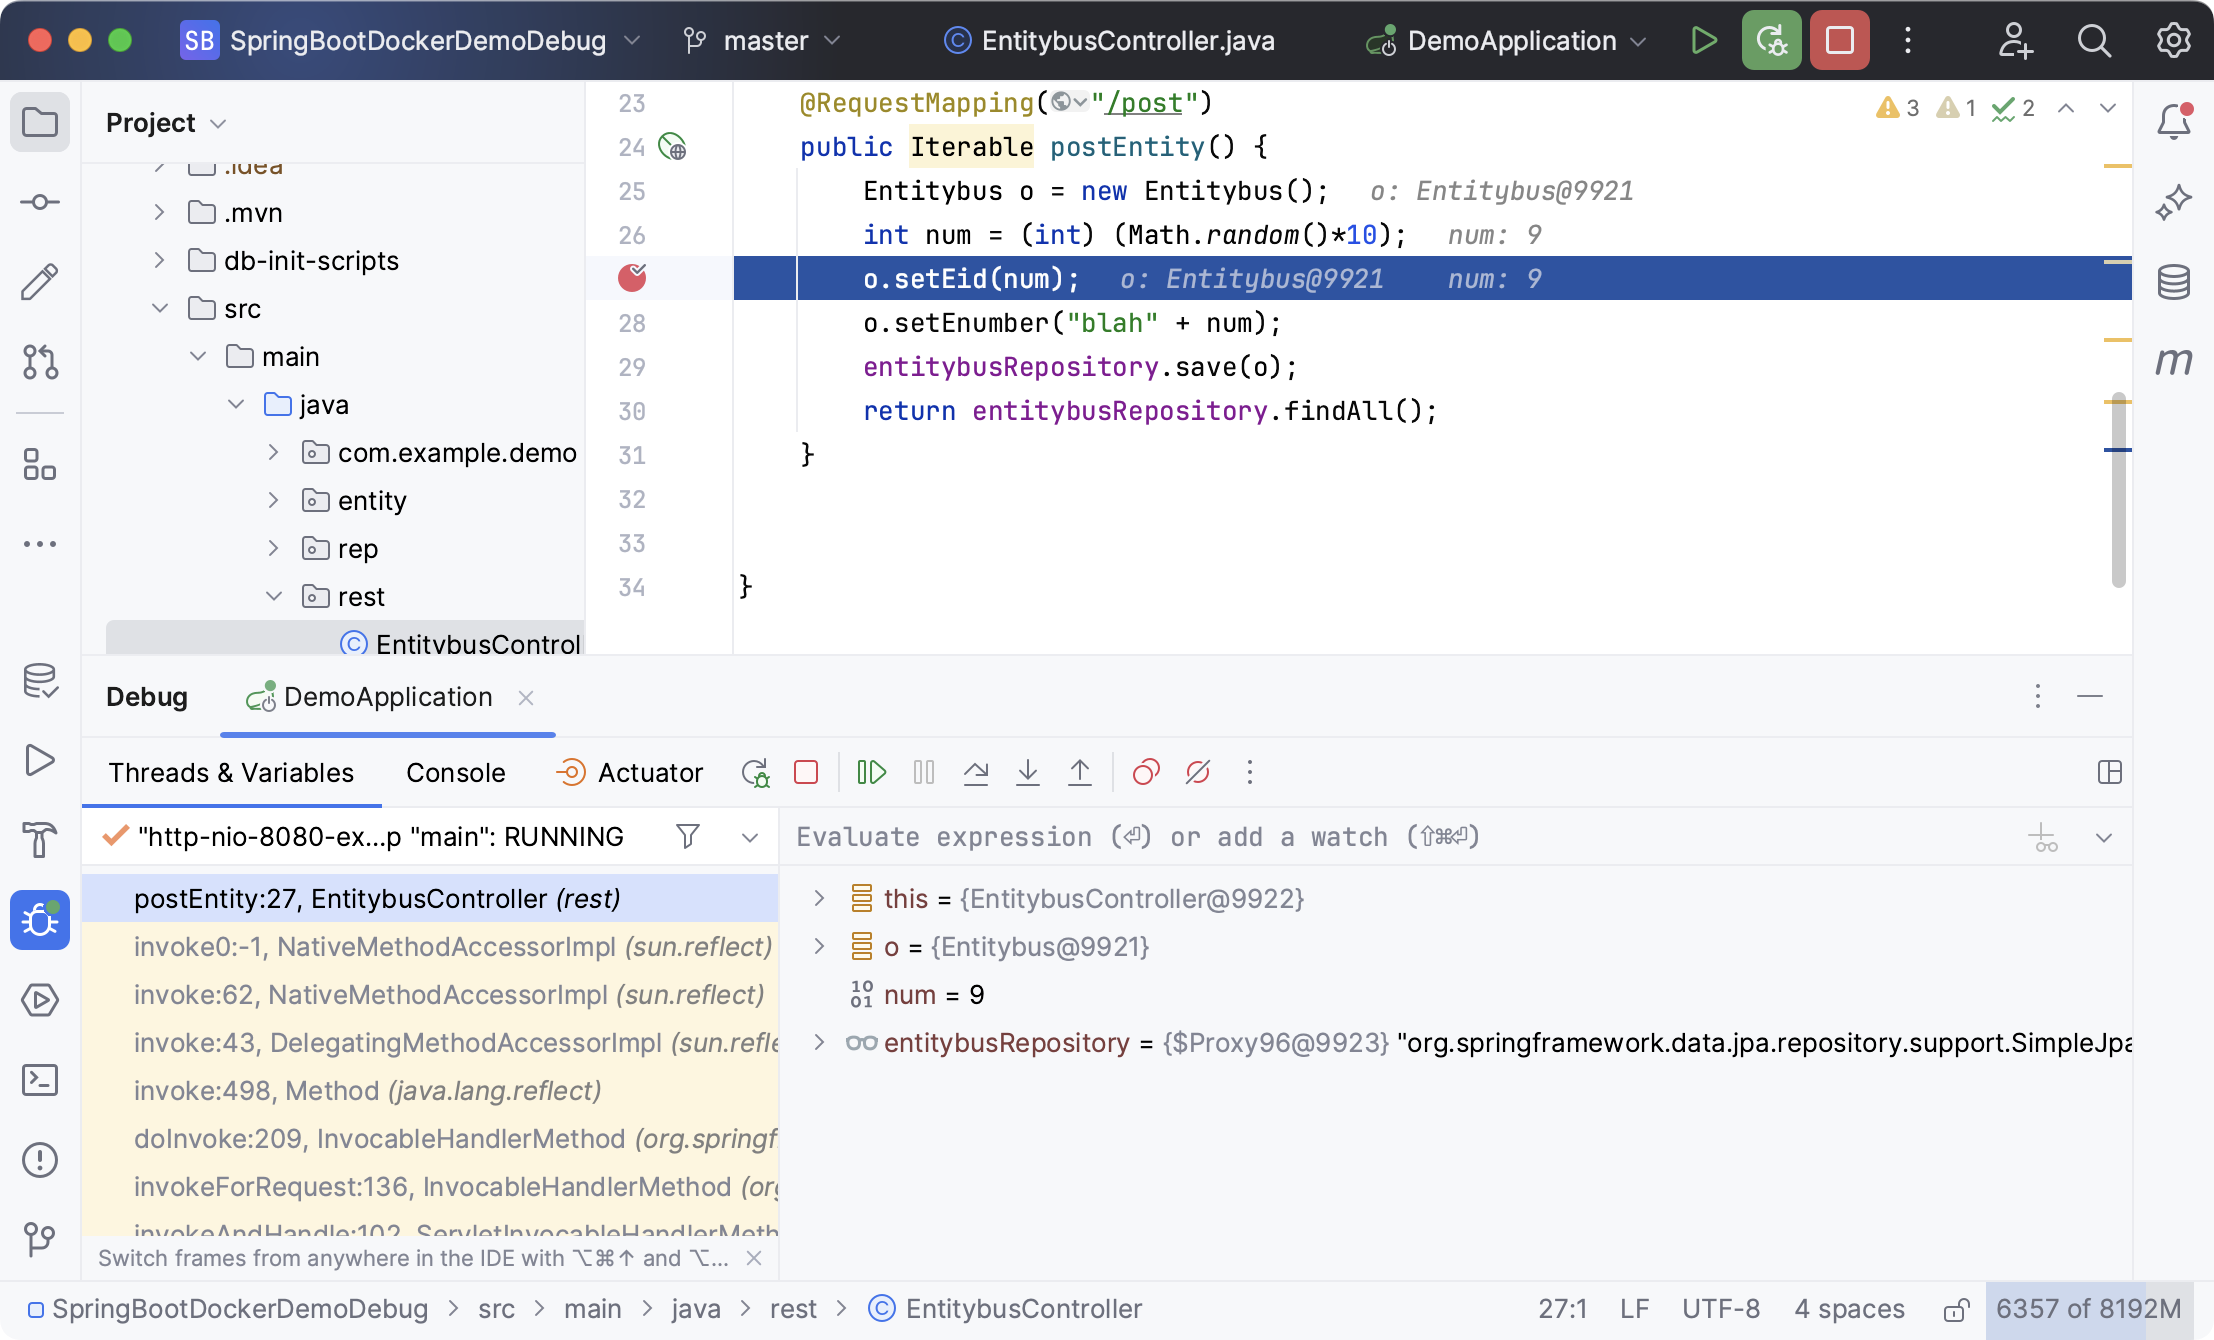Viewport: 2214px width, 1340px height.
Task: Expand the o Entitybus@9921 variable node
Action: click(x=818, y=946)
